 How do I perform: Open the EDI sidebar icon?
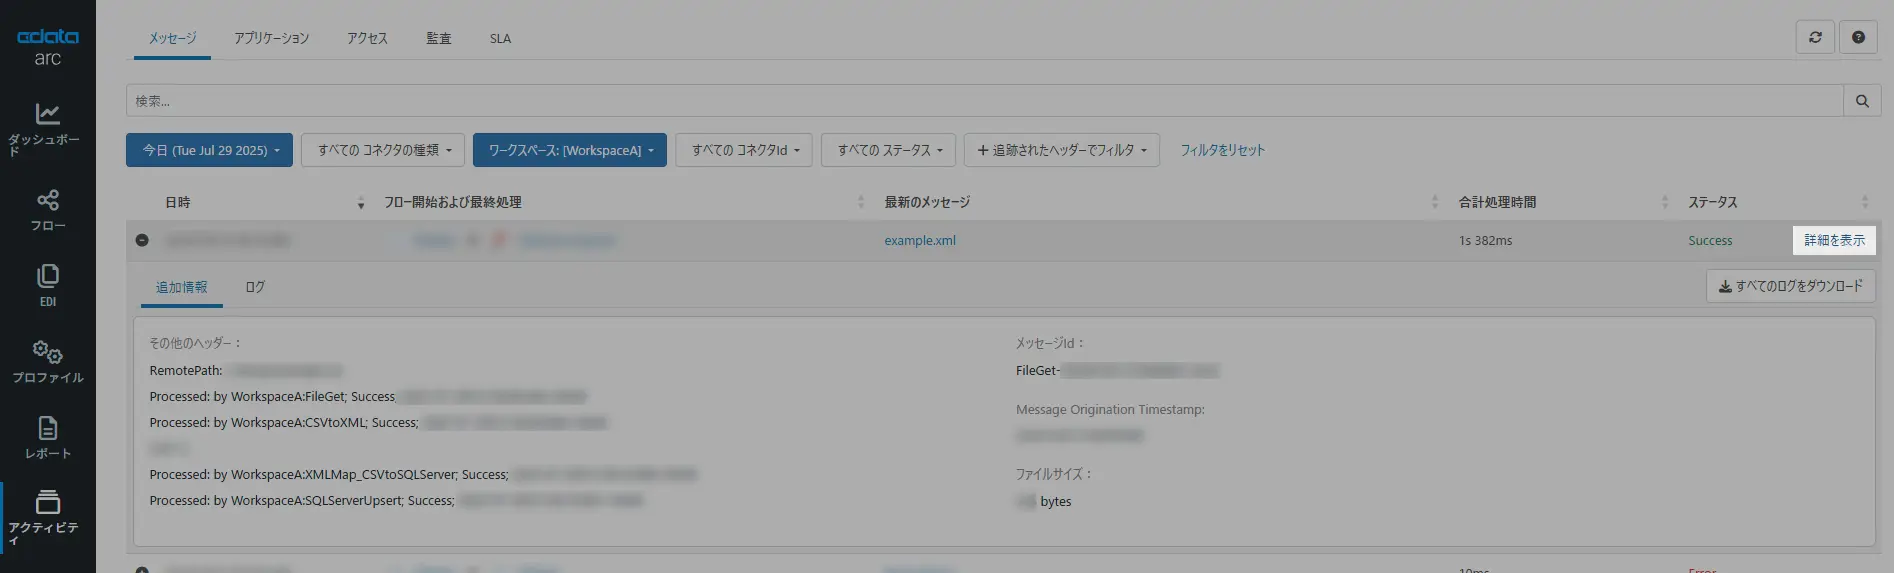point(47,276)
